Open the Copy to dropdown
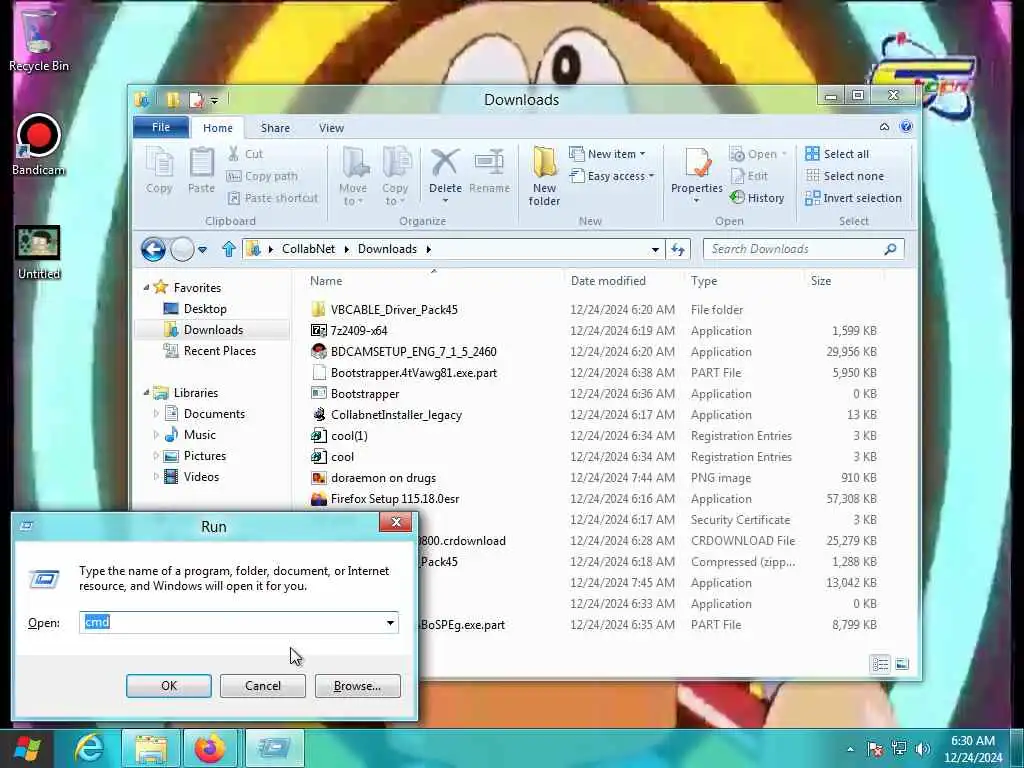Viewport: 1024px width, 768px height. point(395,176)
